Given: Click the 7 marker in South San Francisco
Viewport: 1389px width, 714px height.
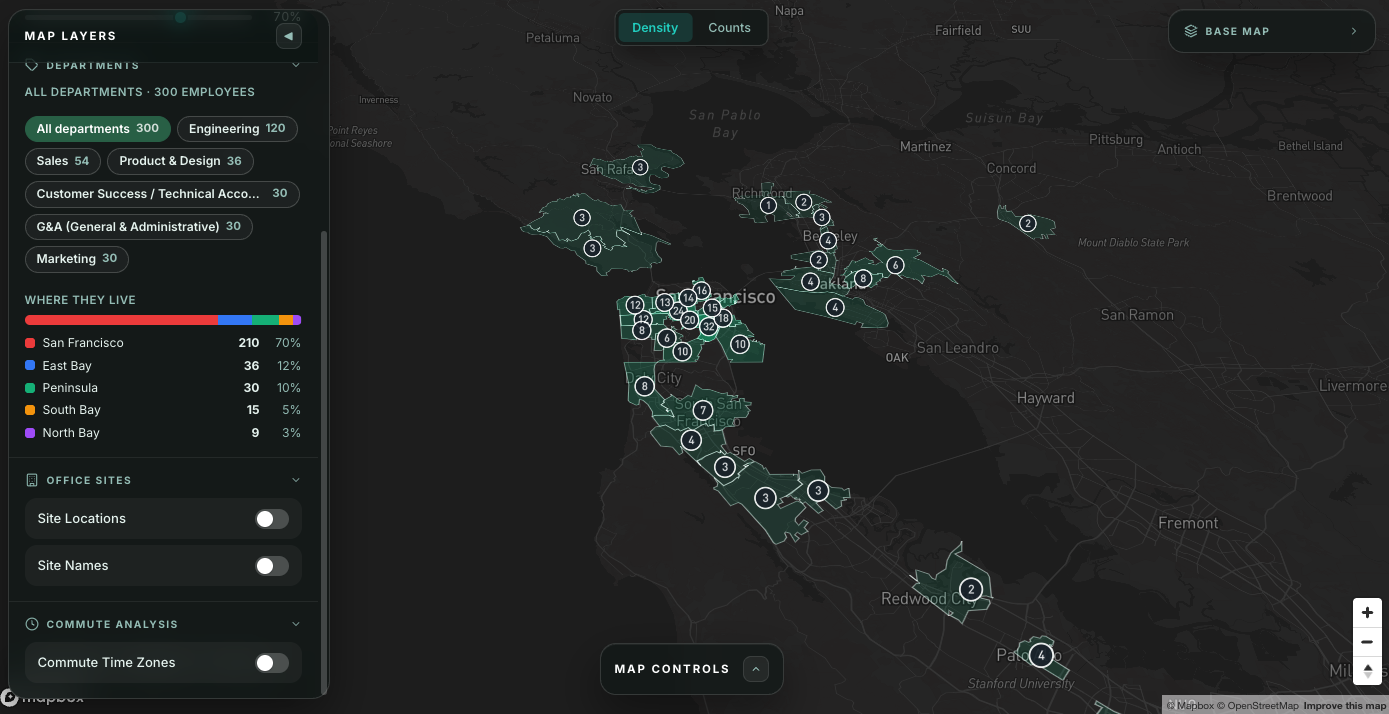Looking at the screenshot, I should 703,410.
